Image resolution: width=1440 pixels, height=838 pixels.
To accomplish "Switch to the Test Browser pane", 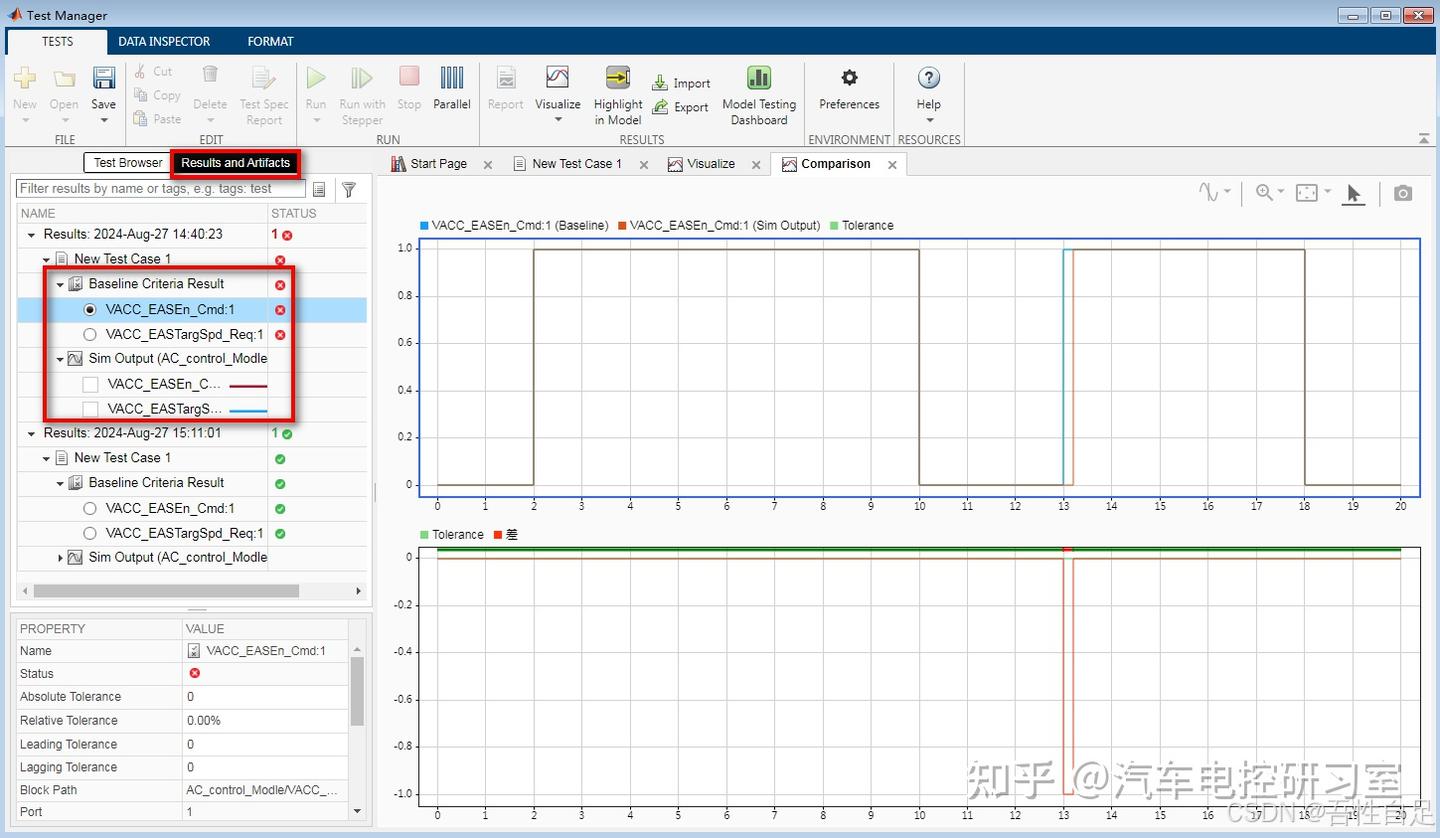I will pyautogui.click(x=126, y=162).
